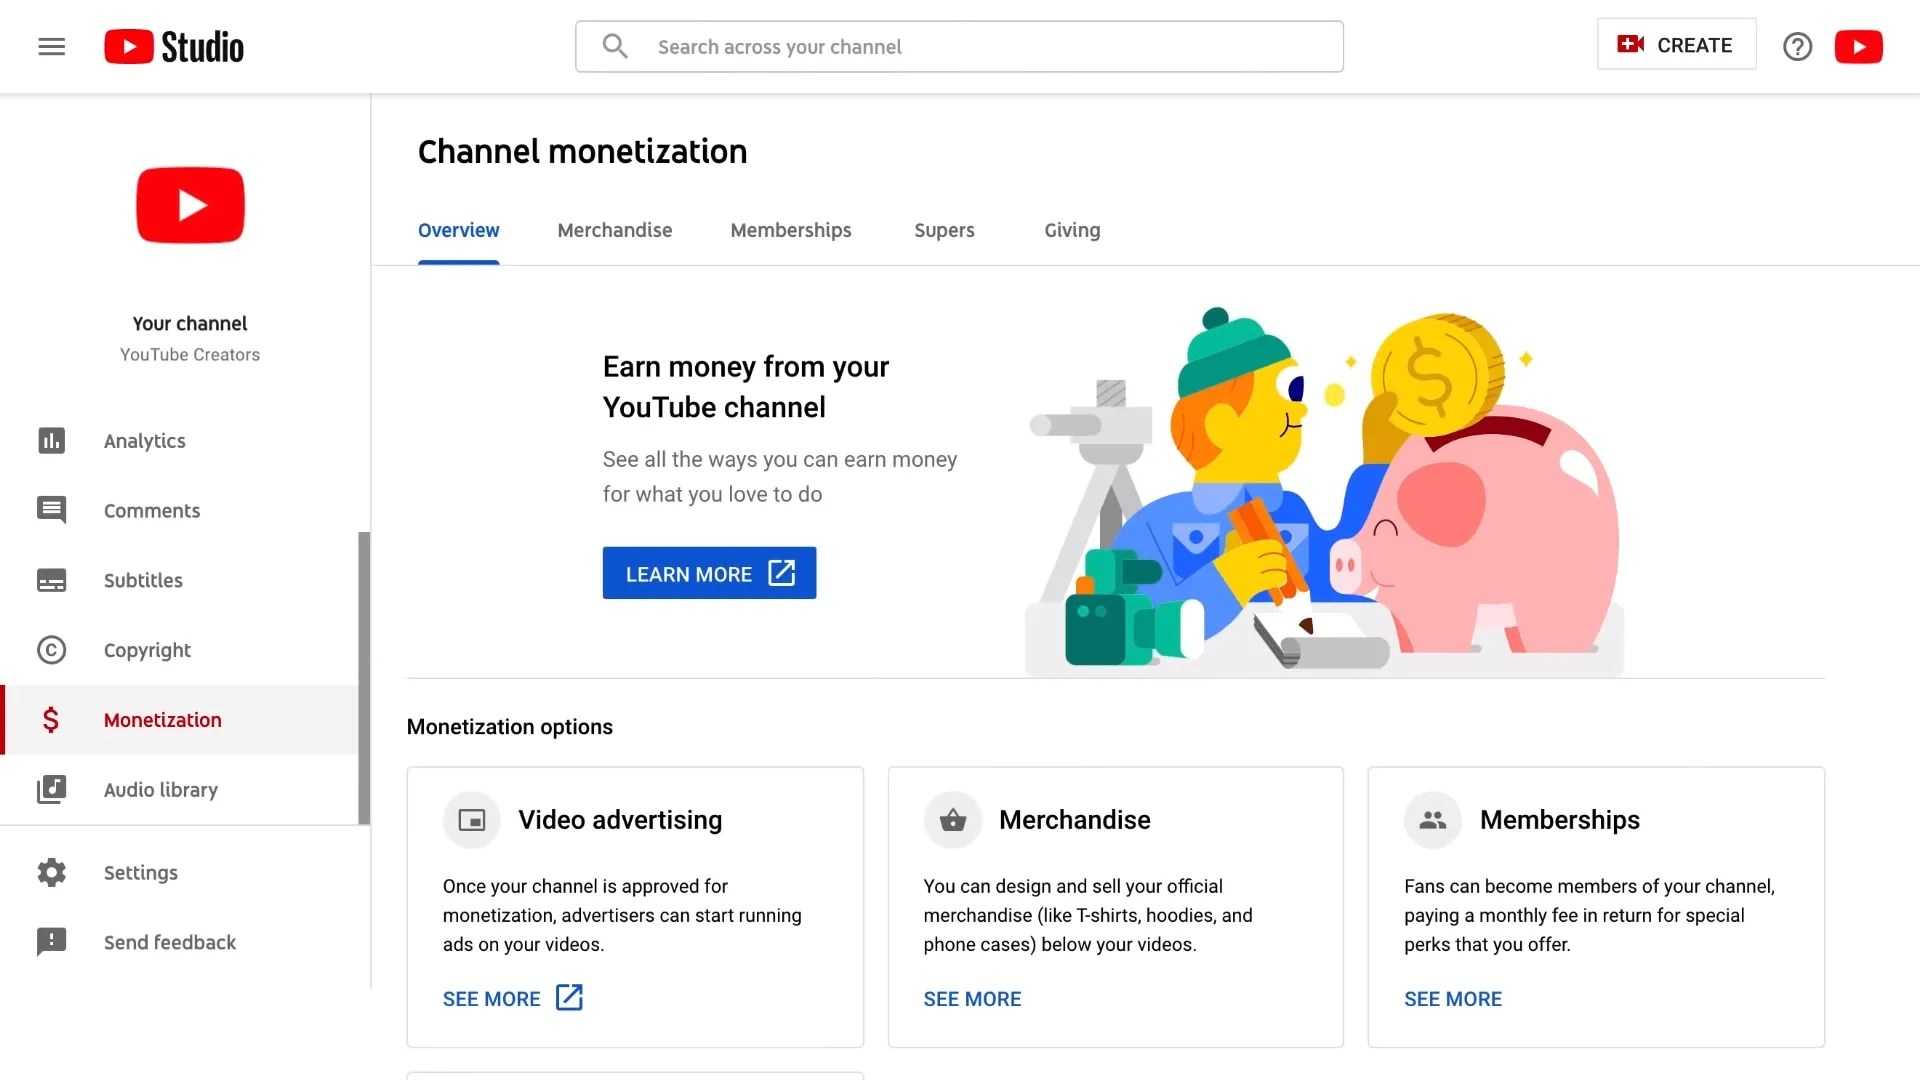Open the hamburger navigation menu icon
This screenshot has width=1920, height=1080.
(x=51, y=47)
